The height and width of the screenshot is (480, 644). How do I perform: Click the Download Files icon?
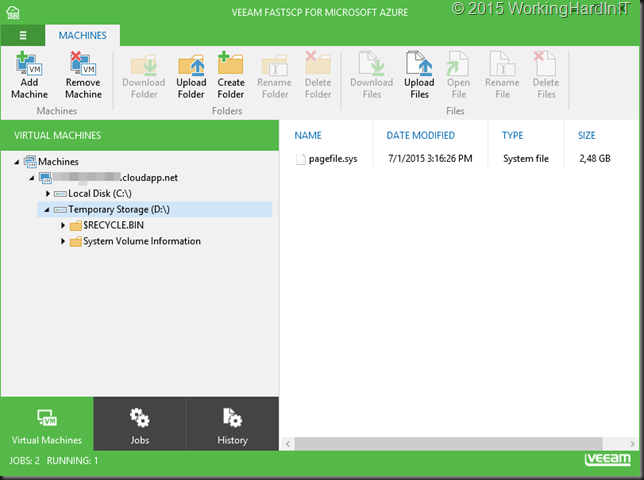tap(372, 64)
